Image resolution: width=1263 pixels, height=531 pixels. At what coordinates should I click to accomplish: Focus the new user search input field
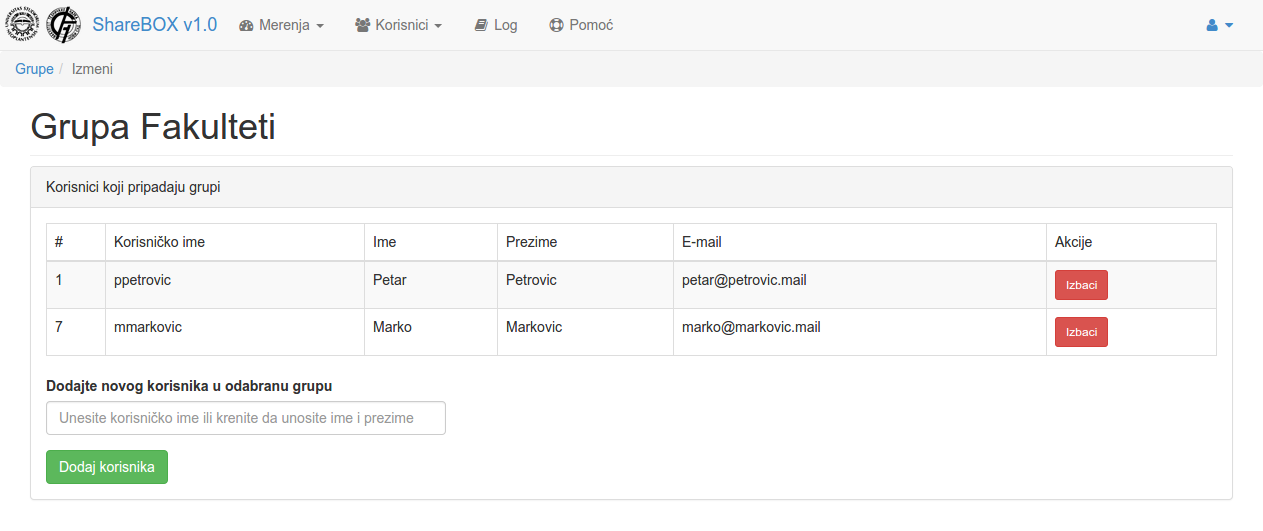pos(246,418)
